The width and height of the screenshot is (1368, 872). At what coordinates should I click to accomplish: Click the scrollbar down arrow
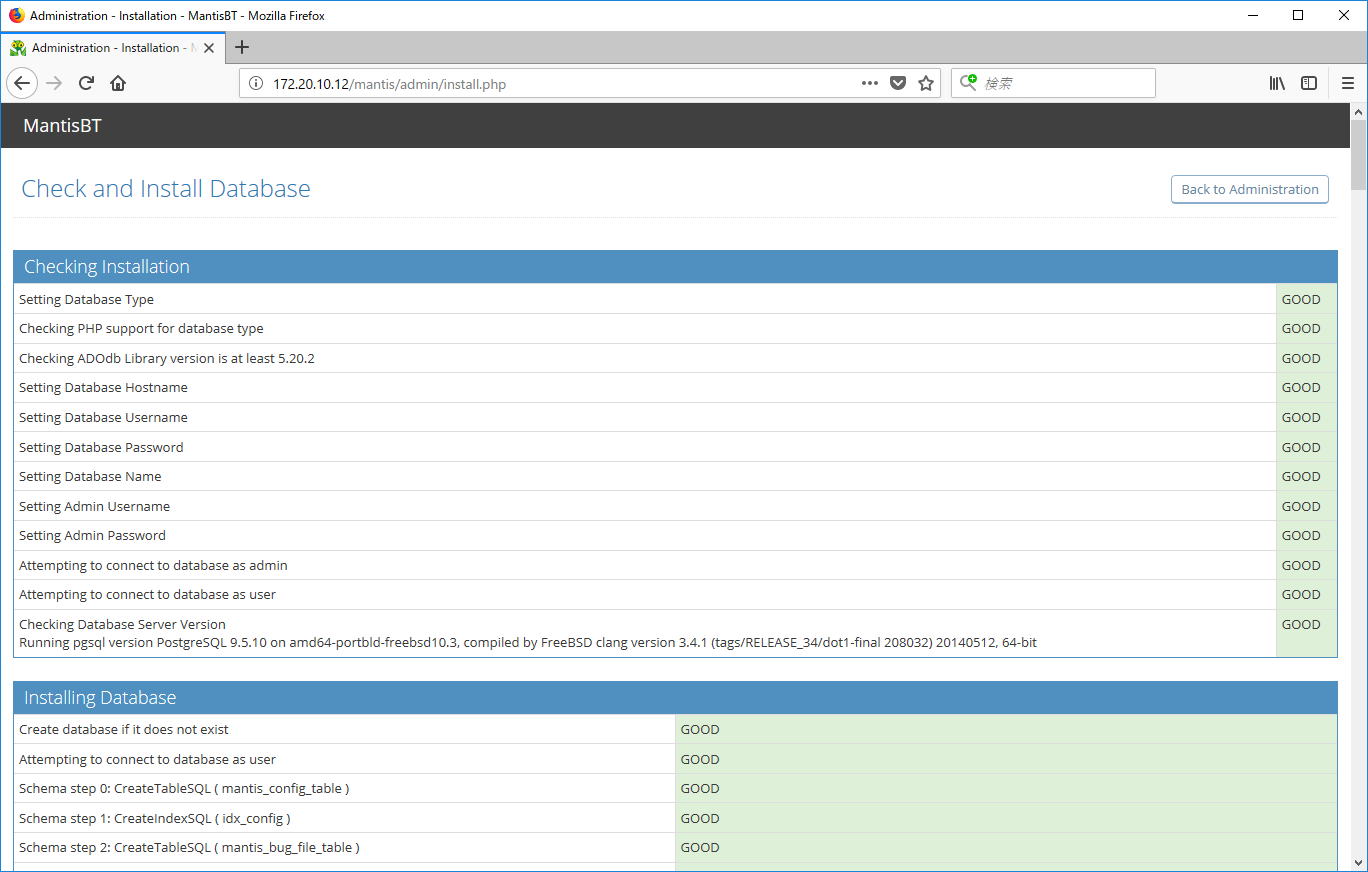click(1358, 862)
